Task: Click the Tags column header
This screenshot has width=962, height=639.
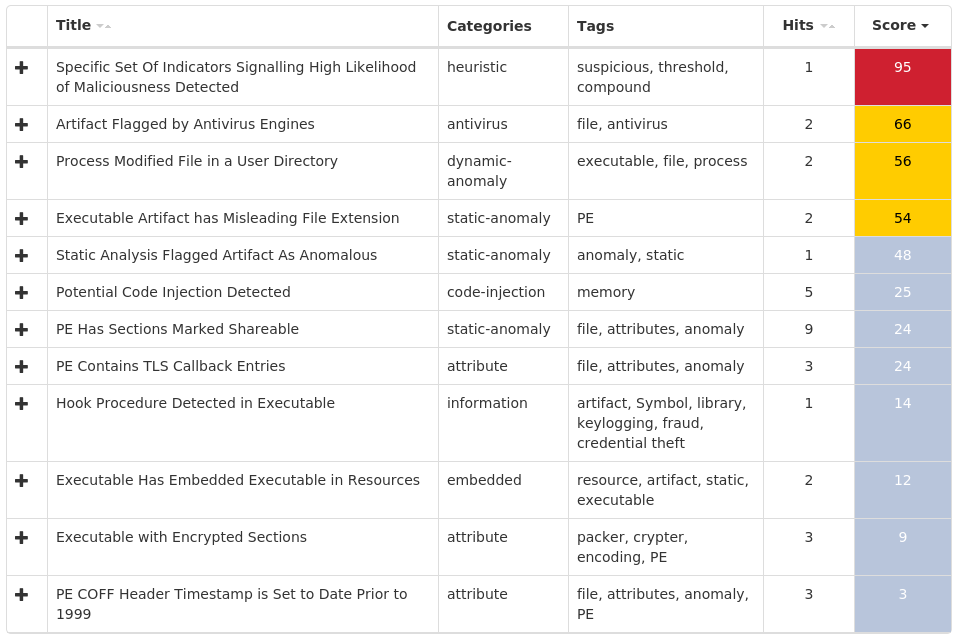Action: pyautogui.click(x=595, y=26)
